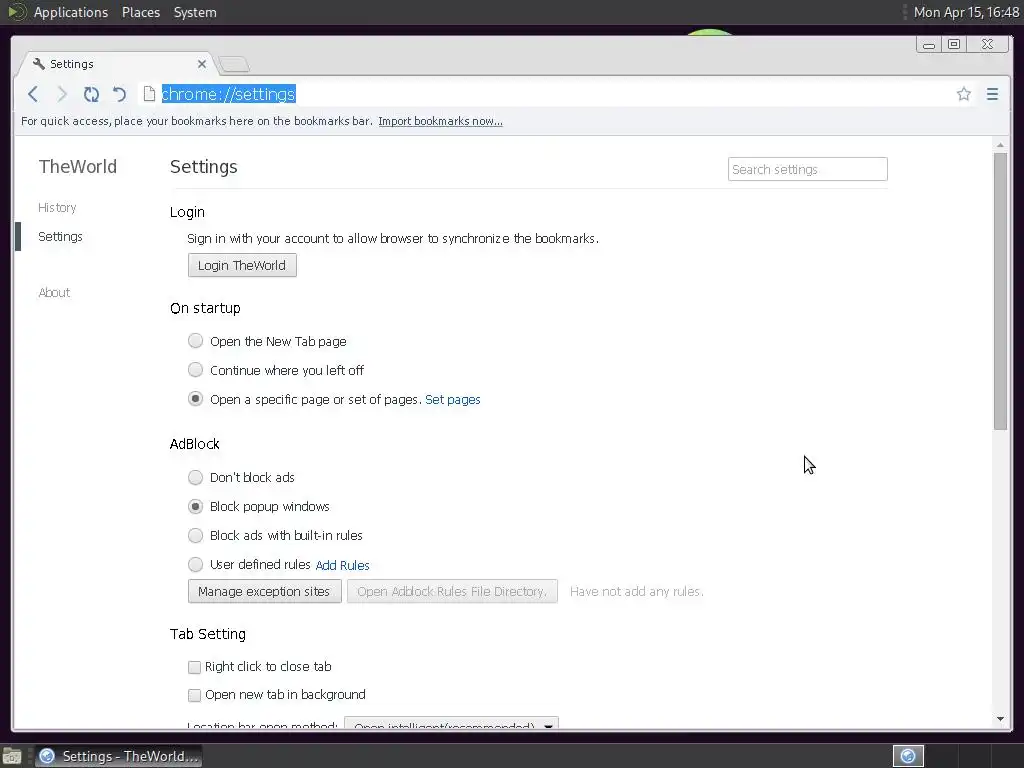Click Manage exception sites button
The width and height of the screenshot is (1024, 768).
tap(264, 591)
